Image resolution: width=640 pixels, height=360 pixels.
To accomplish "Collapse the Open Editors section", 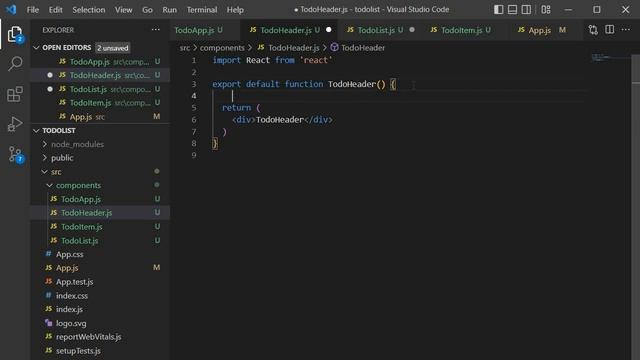I will (x=36, y=48).
